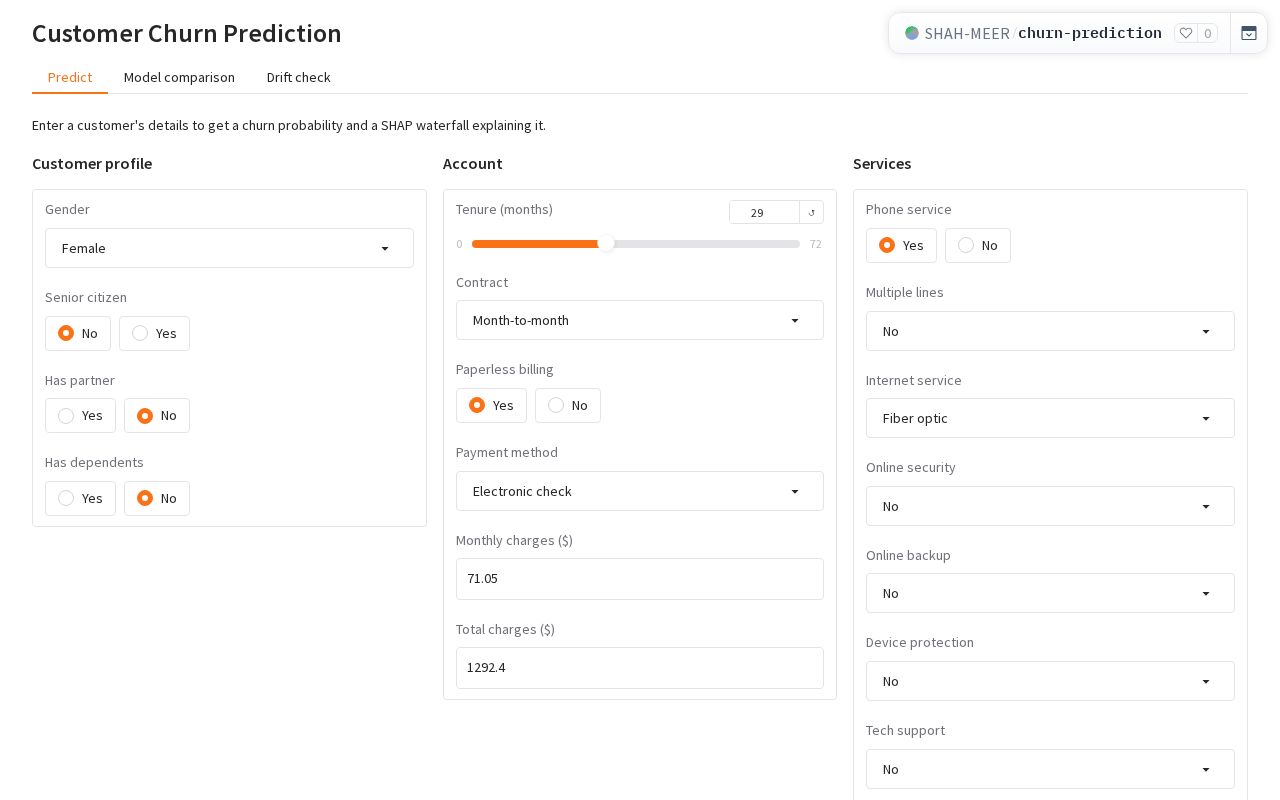Select No for Has partner
This screenshot has height=800, width=1280.
[x=157, y=415]
